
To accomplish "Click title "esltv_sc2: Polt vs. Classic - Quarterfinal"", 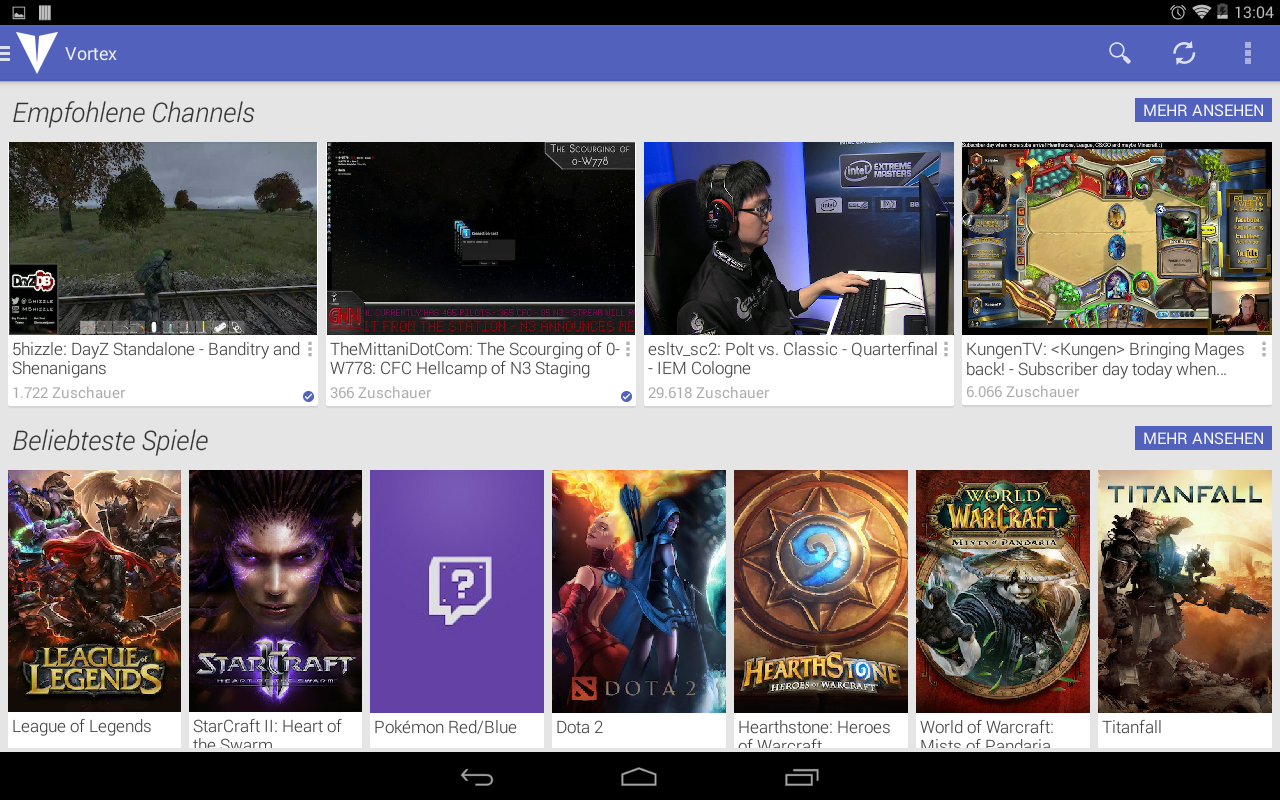I will tap(793, 359).
